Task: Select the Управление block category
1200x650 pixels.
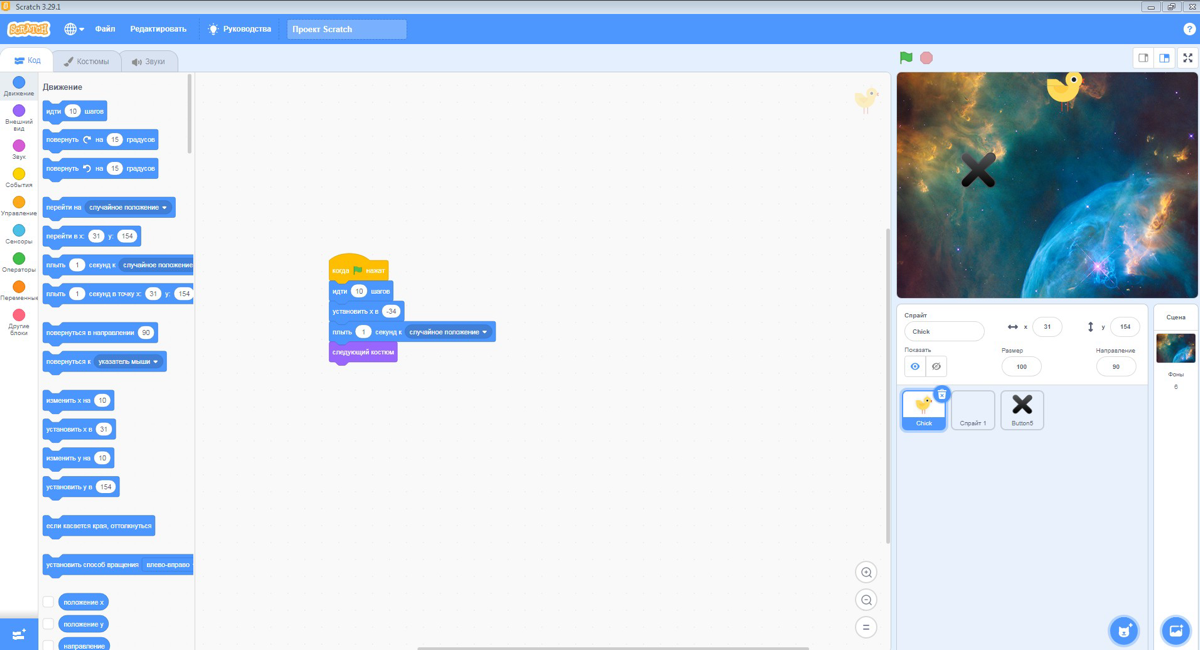Action: tap(19, 207)
